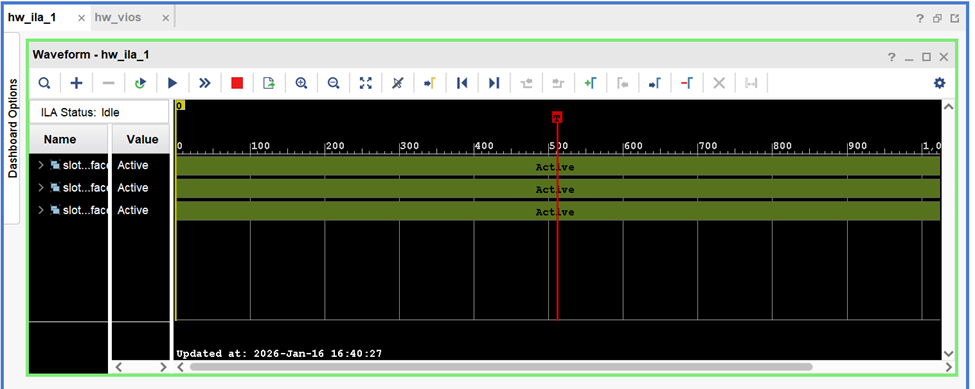Click name pane scroll right arrow

(x=164, y=367)
